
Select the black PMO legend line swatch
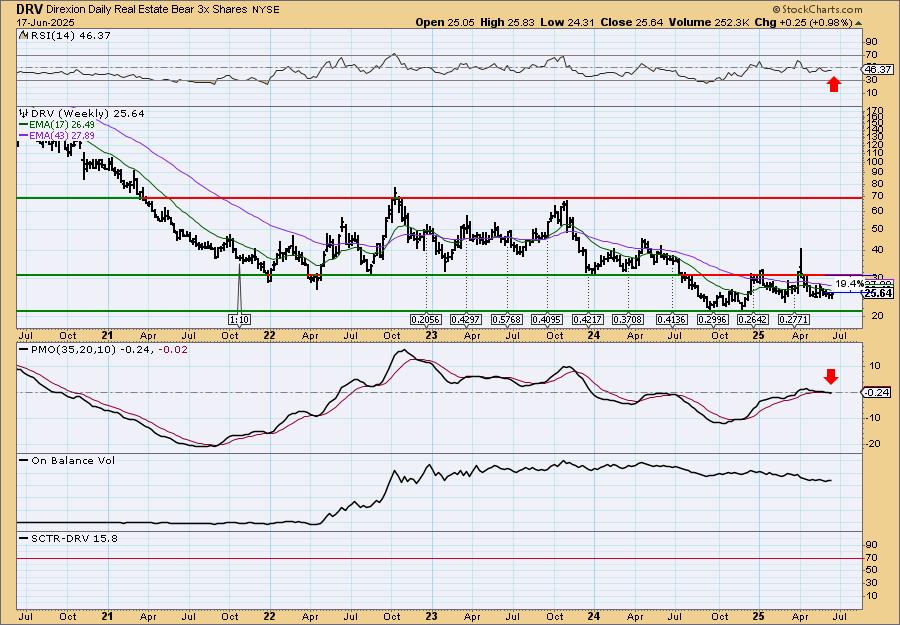pyautogui.click(x=23, y=350)
